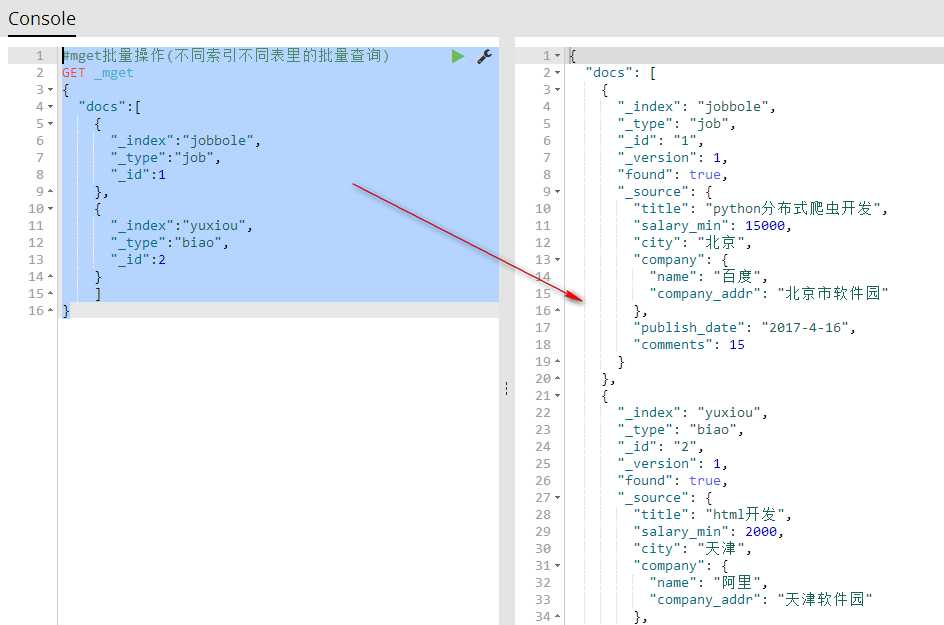Collapse the fold at request line 3
Screen dimensions: 944x625
point(51,90)
